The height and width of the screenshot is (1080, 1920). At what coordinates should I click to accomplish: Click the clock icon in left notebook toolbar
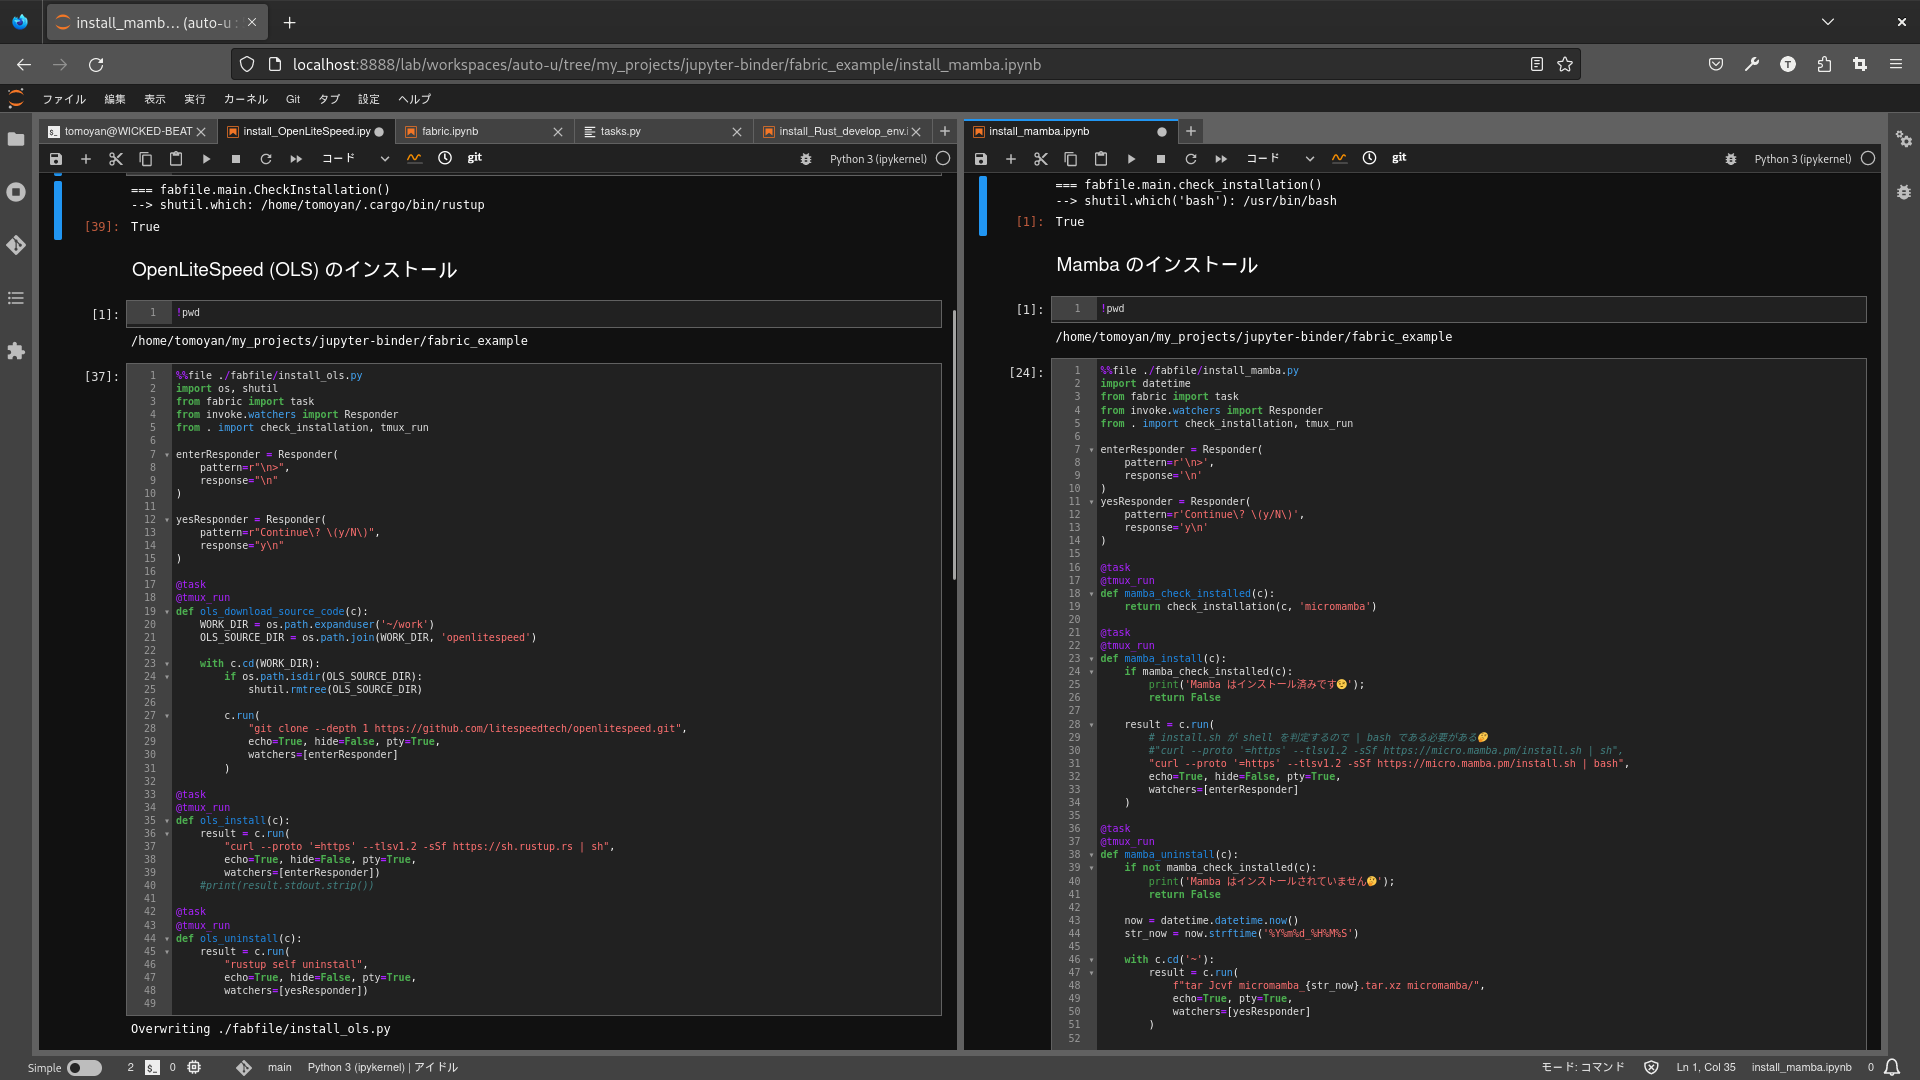(445, 158)
